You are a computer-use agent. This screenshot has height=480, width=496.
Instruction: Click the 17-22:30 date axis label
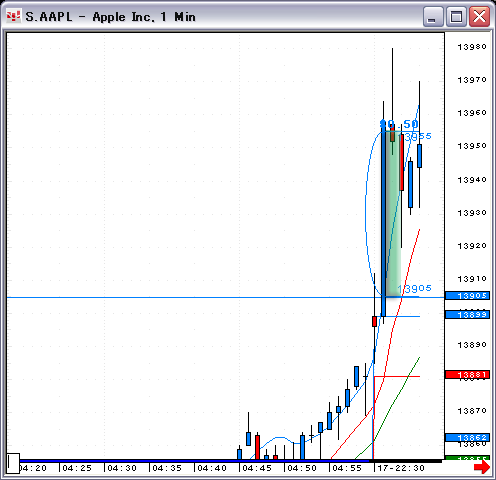click(x=401, y=468)
